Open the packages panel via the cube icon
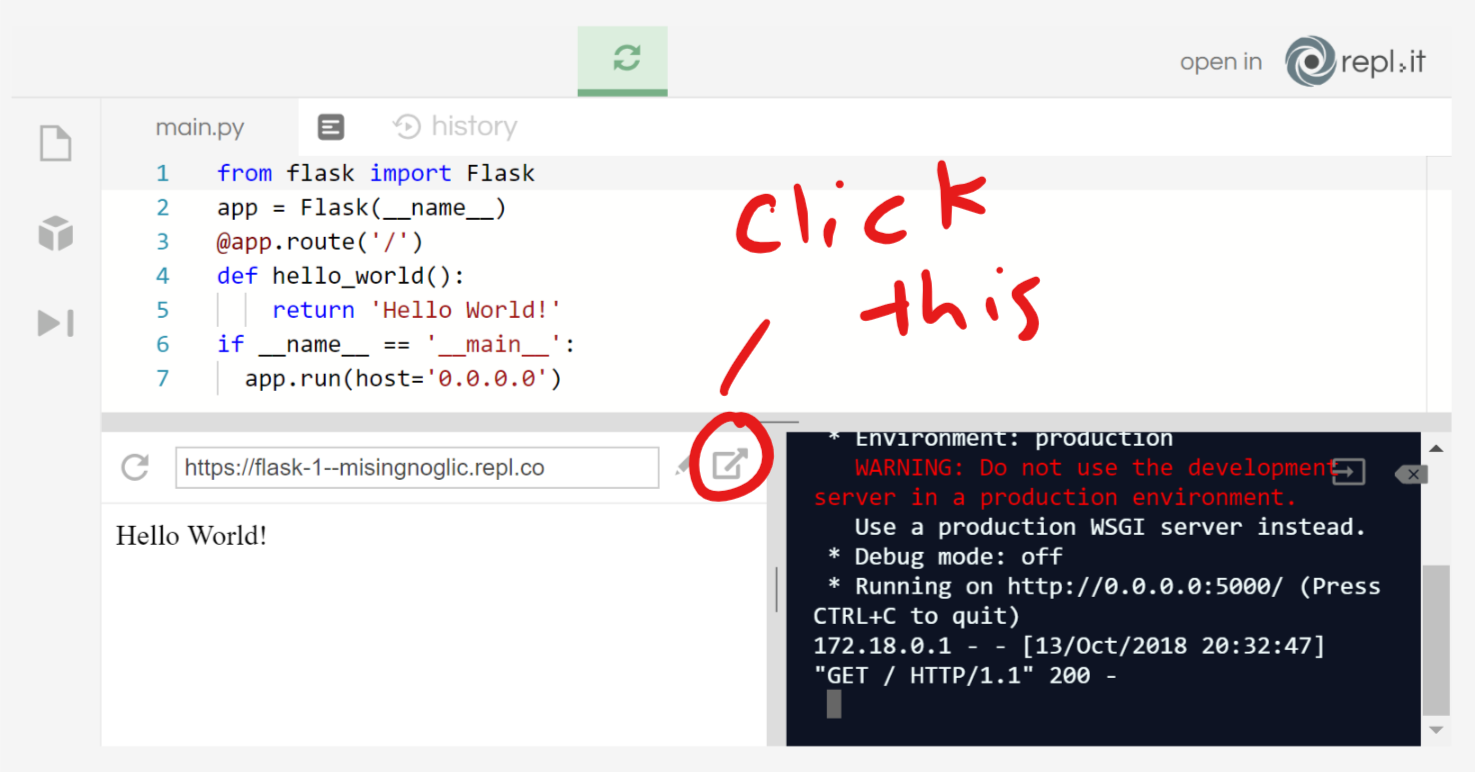This screenshot has height=772, width=1475. pos(54,232)
